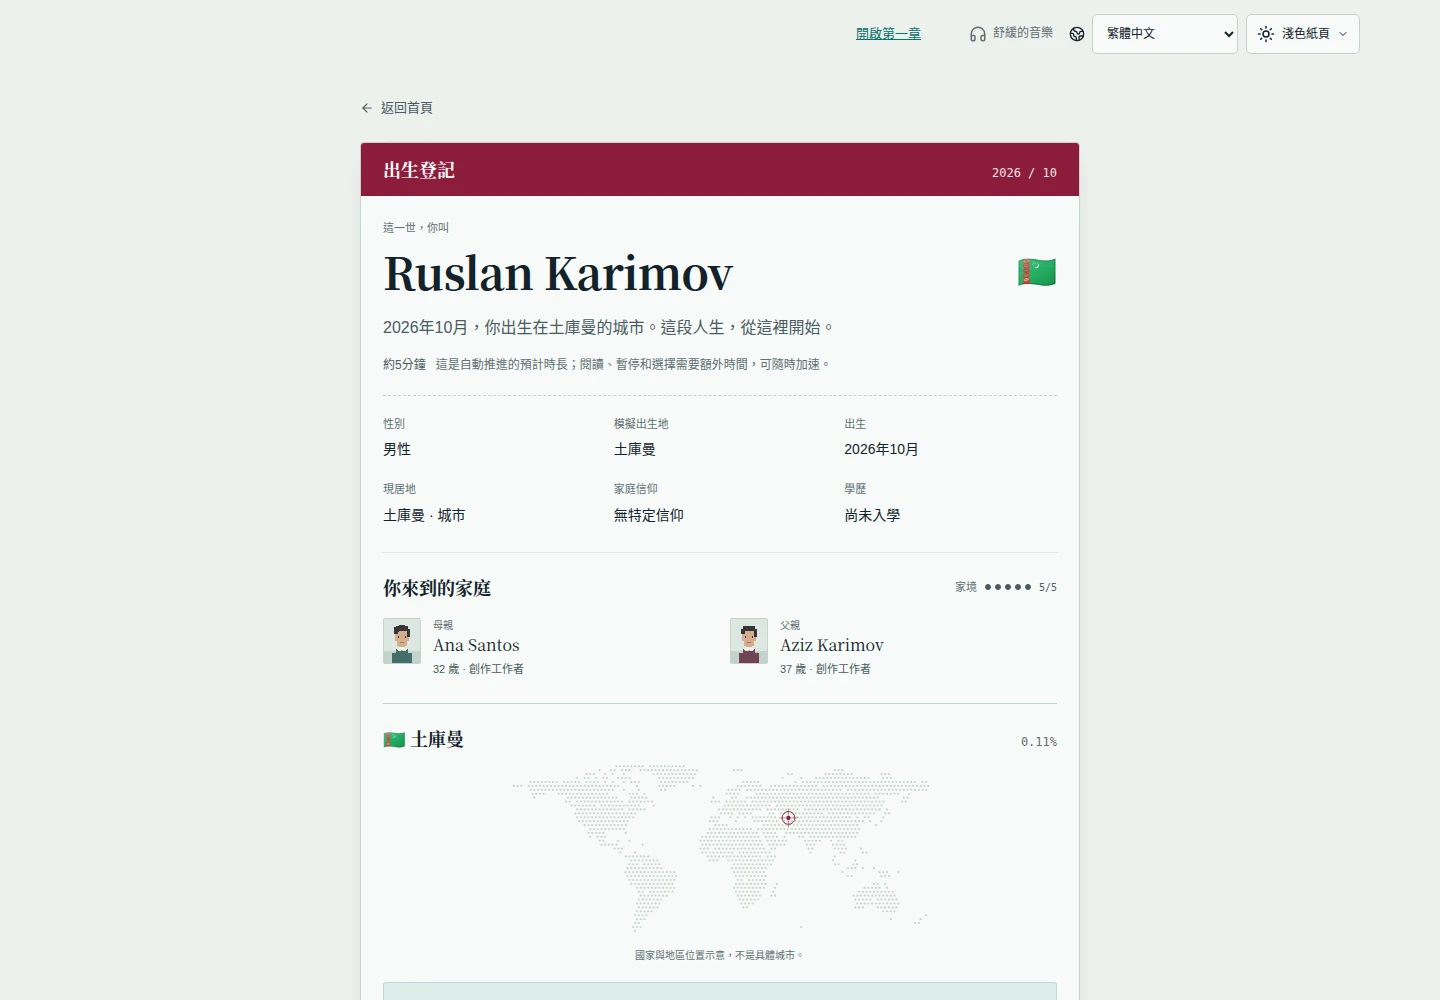Click the 男性 value under 性別
The height and width of the screenshot is (1000, 1440).
tap(397, 449)
